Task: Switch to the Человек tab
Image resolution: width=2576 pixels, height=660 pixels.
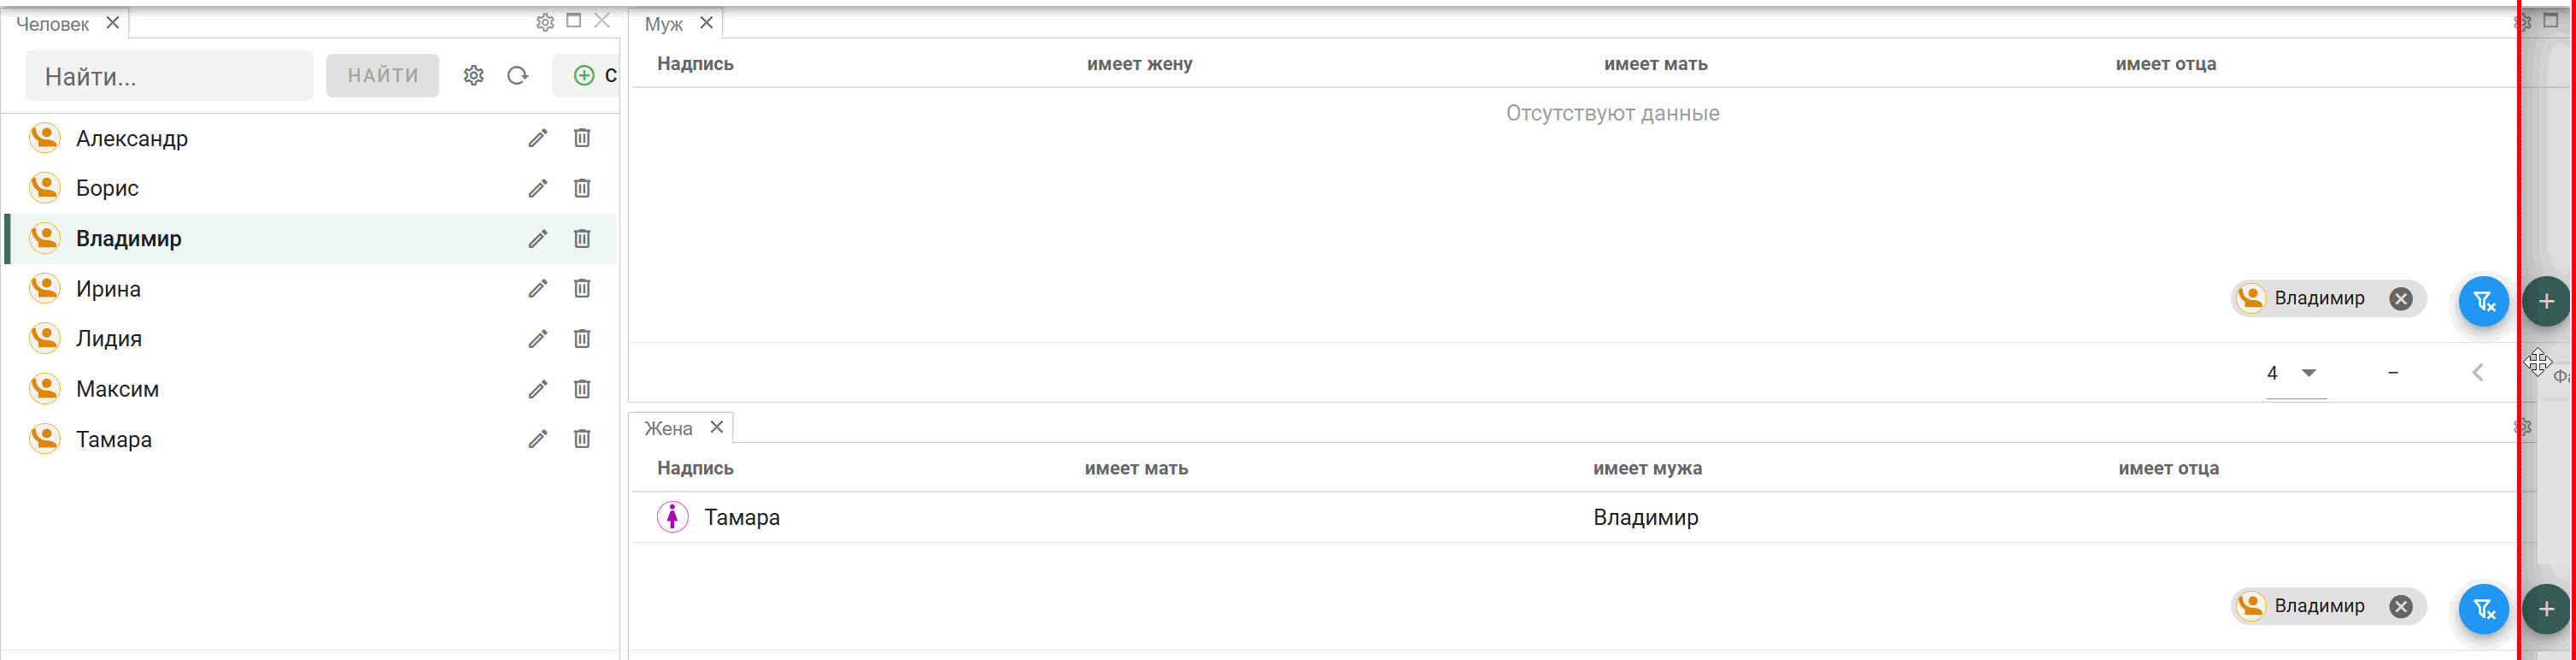Action: (53, 24)
